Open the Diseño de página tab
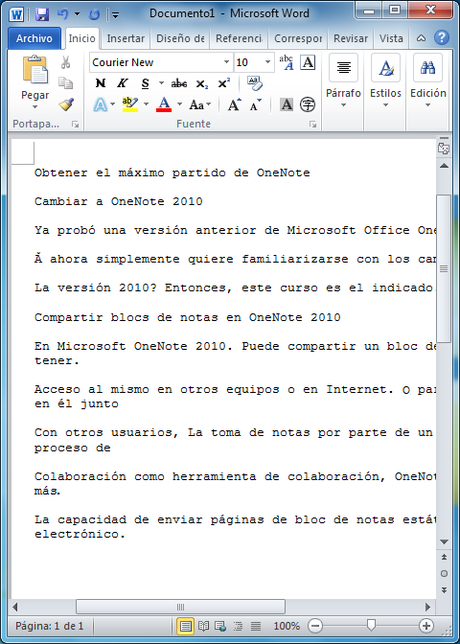The width and height of the screenshot is (460, 644). point(180,39)
